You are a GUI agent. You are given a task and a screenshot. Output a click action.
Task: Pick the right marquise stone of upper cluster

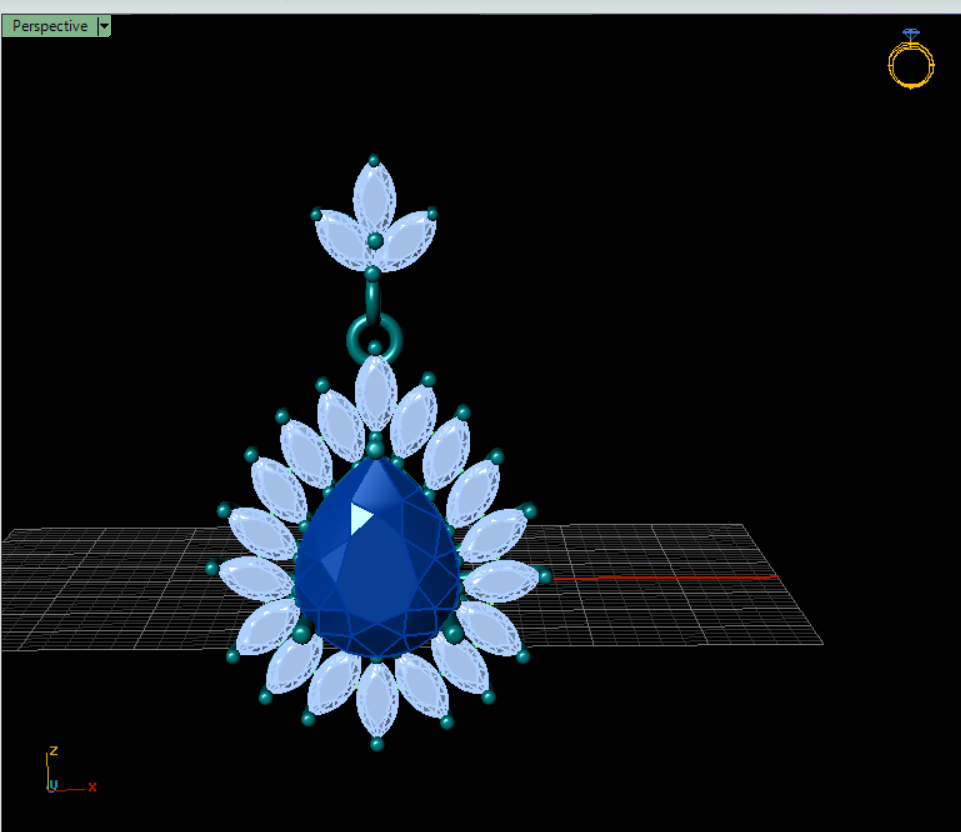(x=407, y=240)
